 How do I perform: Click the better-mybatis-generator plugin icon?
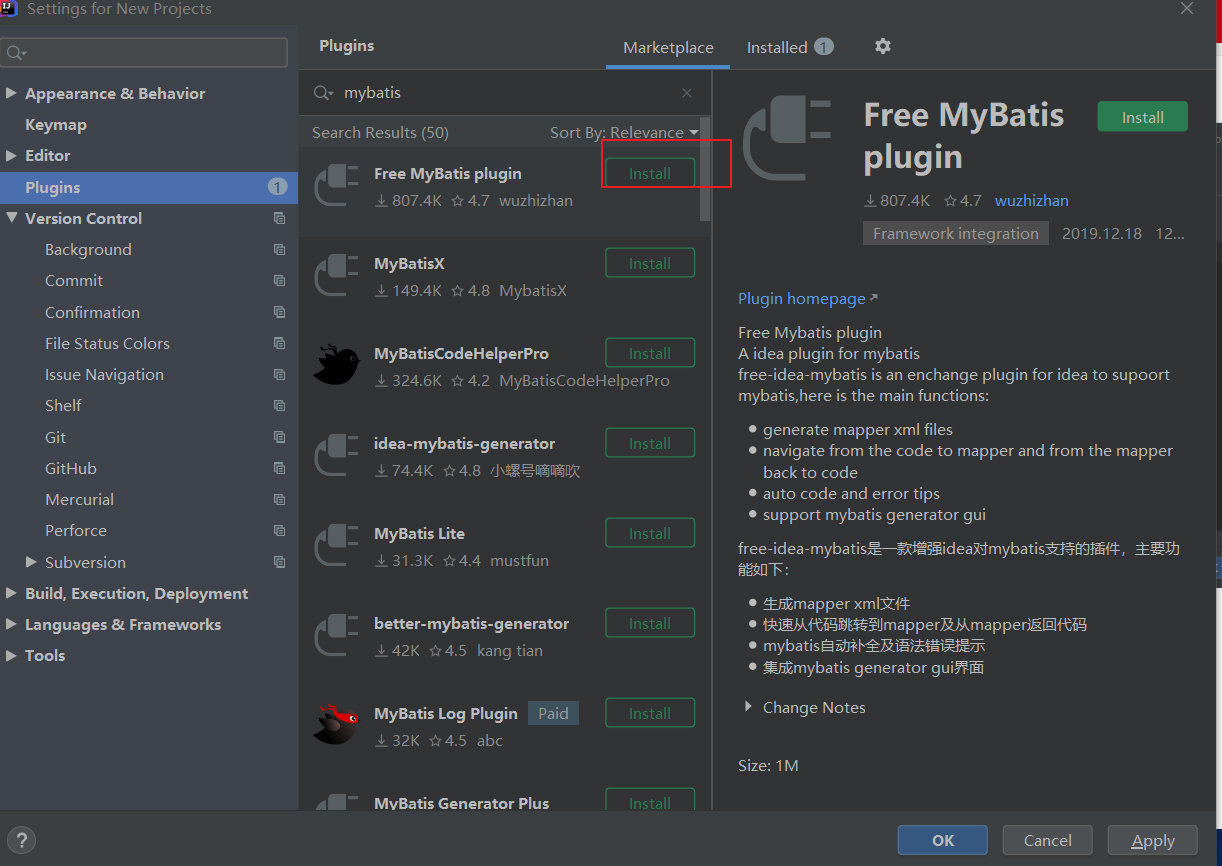[337, 636]
